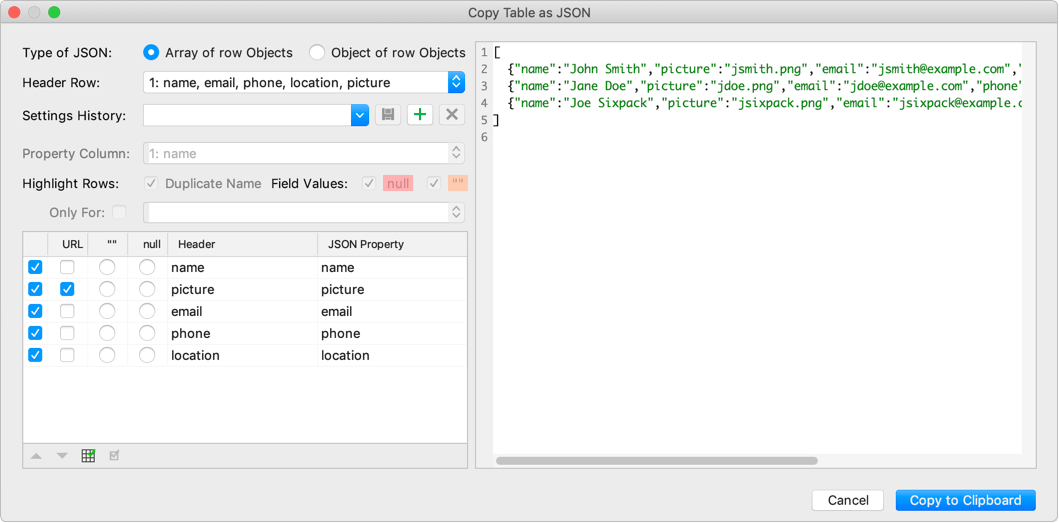Screen dimensions: 1059x523
Task: Click the URL column heading
Action: coord(68,244)
